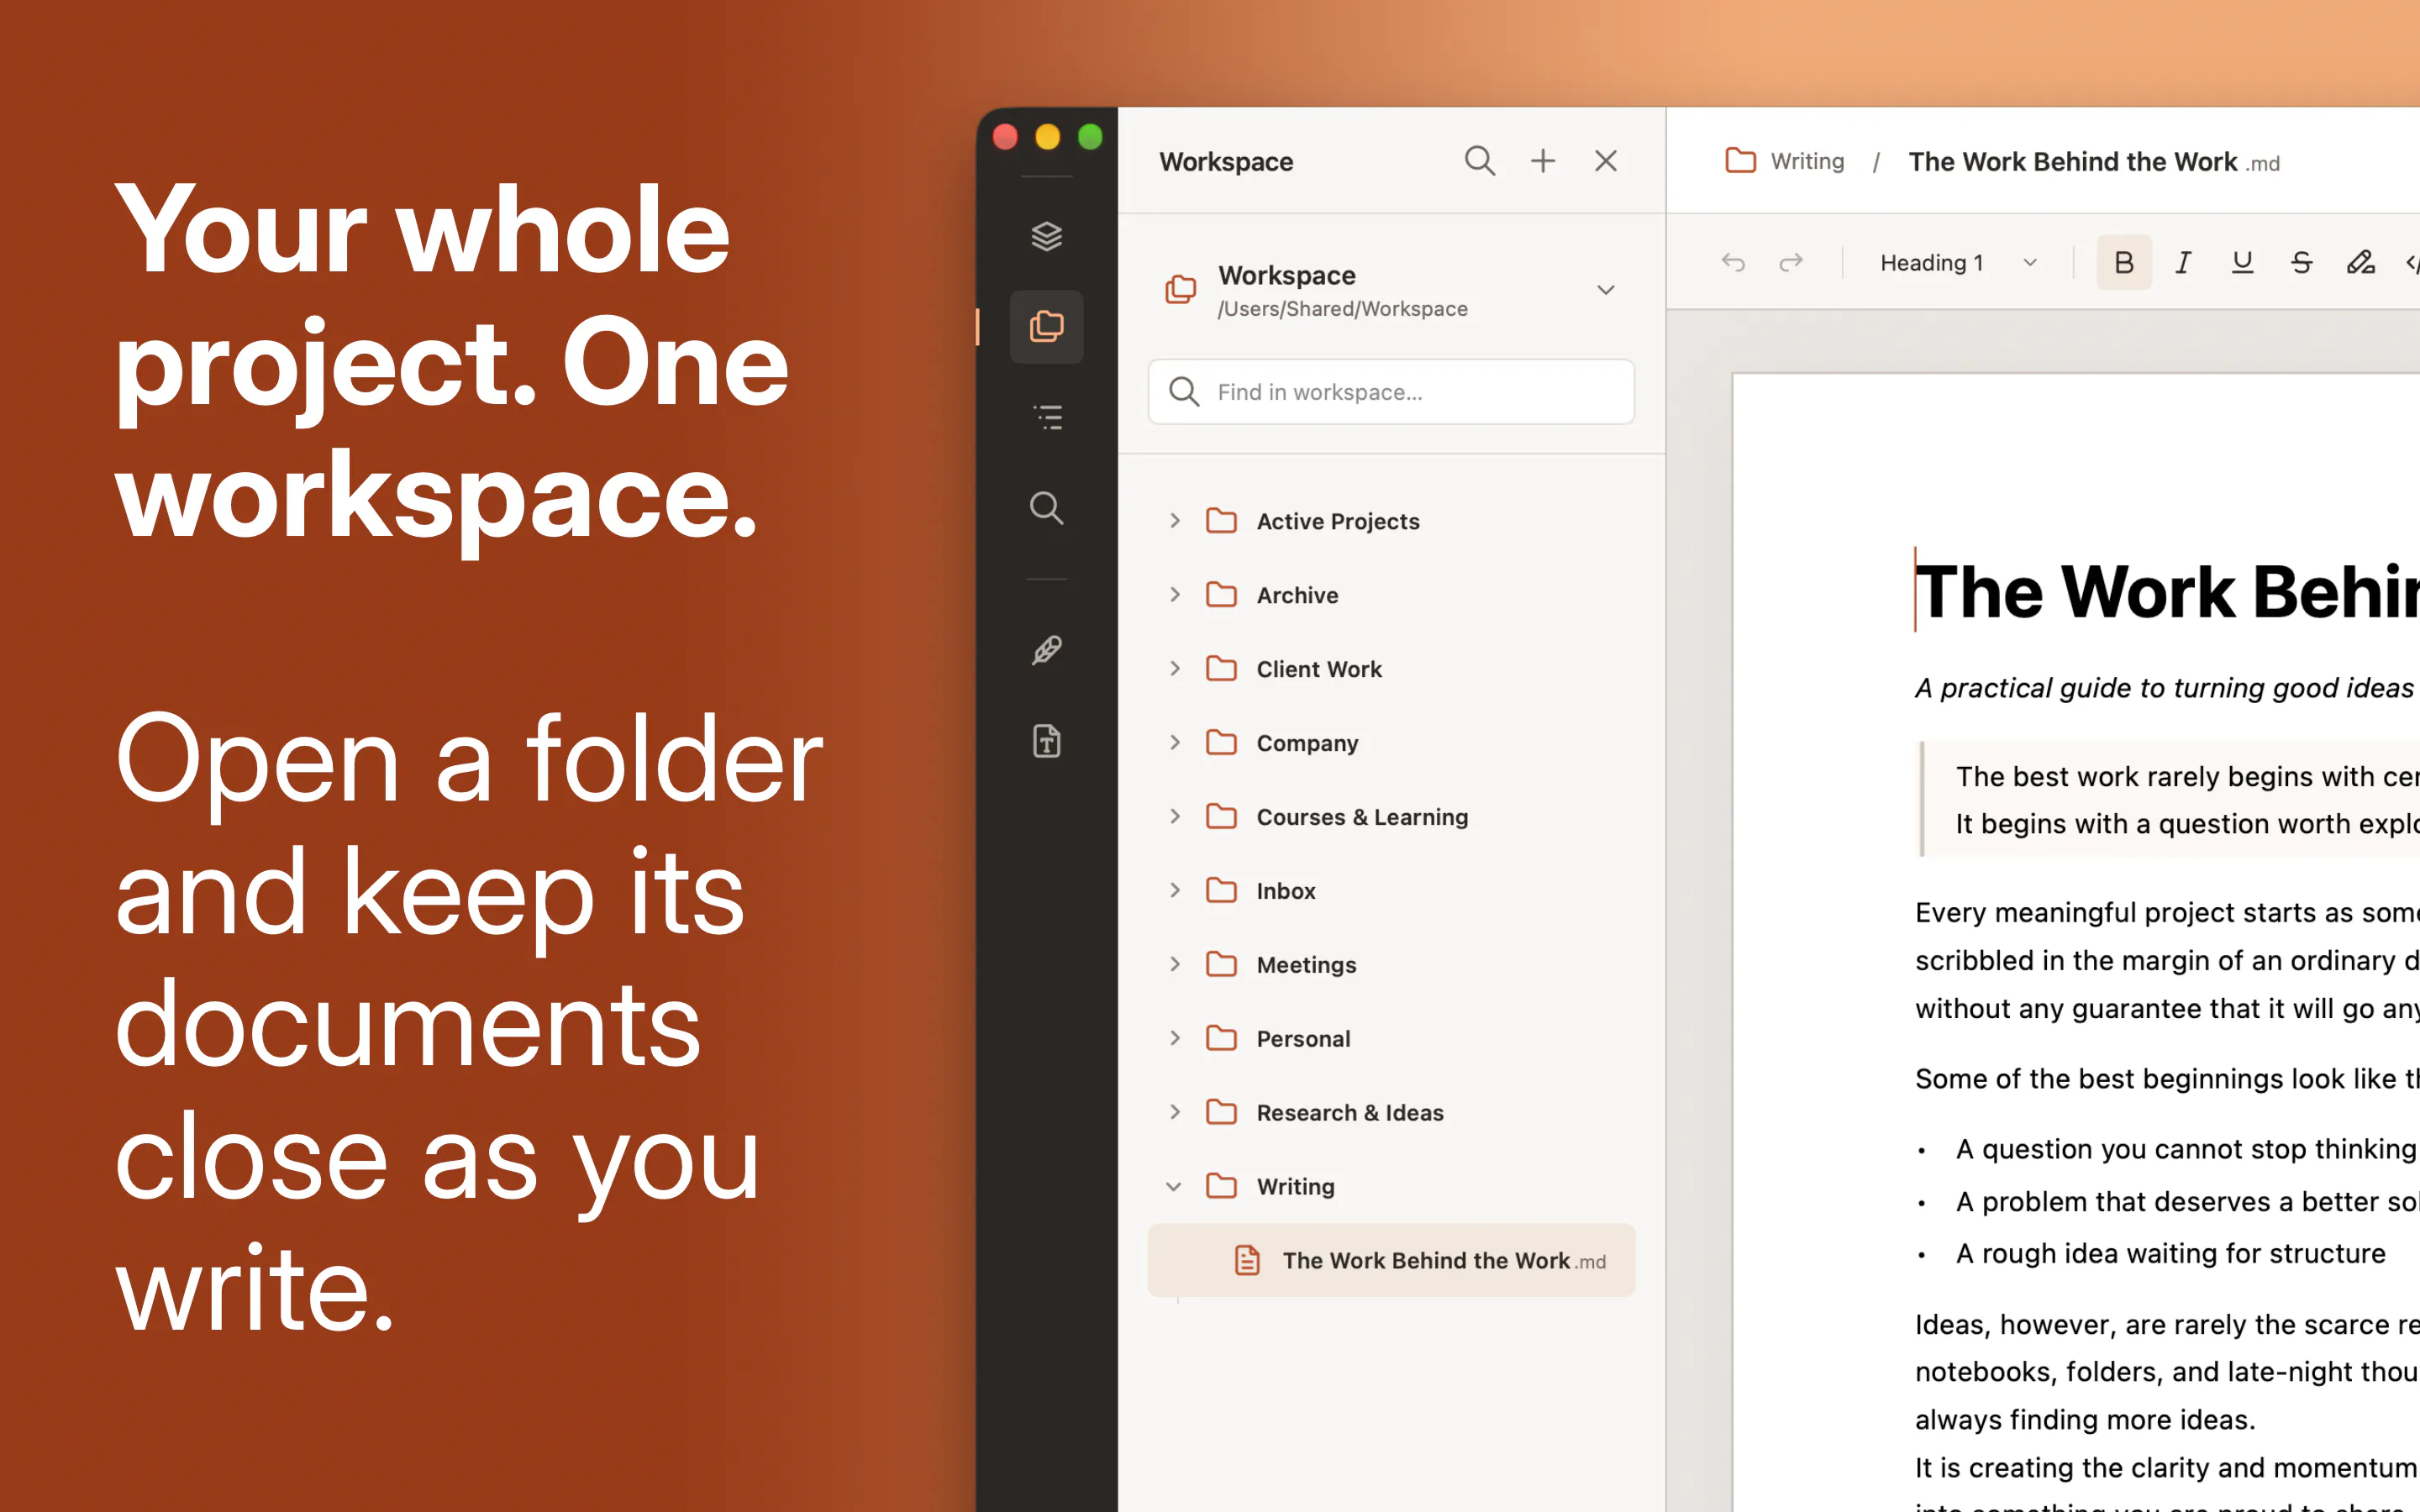Click the search icon in Workspace header
Viewport: 2420px width, 1512px height.
(x=1479, y=161)
